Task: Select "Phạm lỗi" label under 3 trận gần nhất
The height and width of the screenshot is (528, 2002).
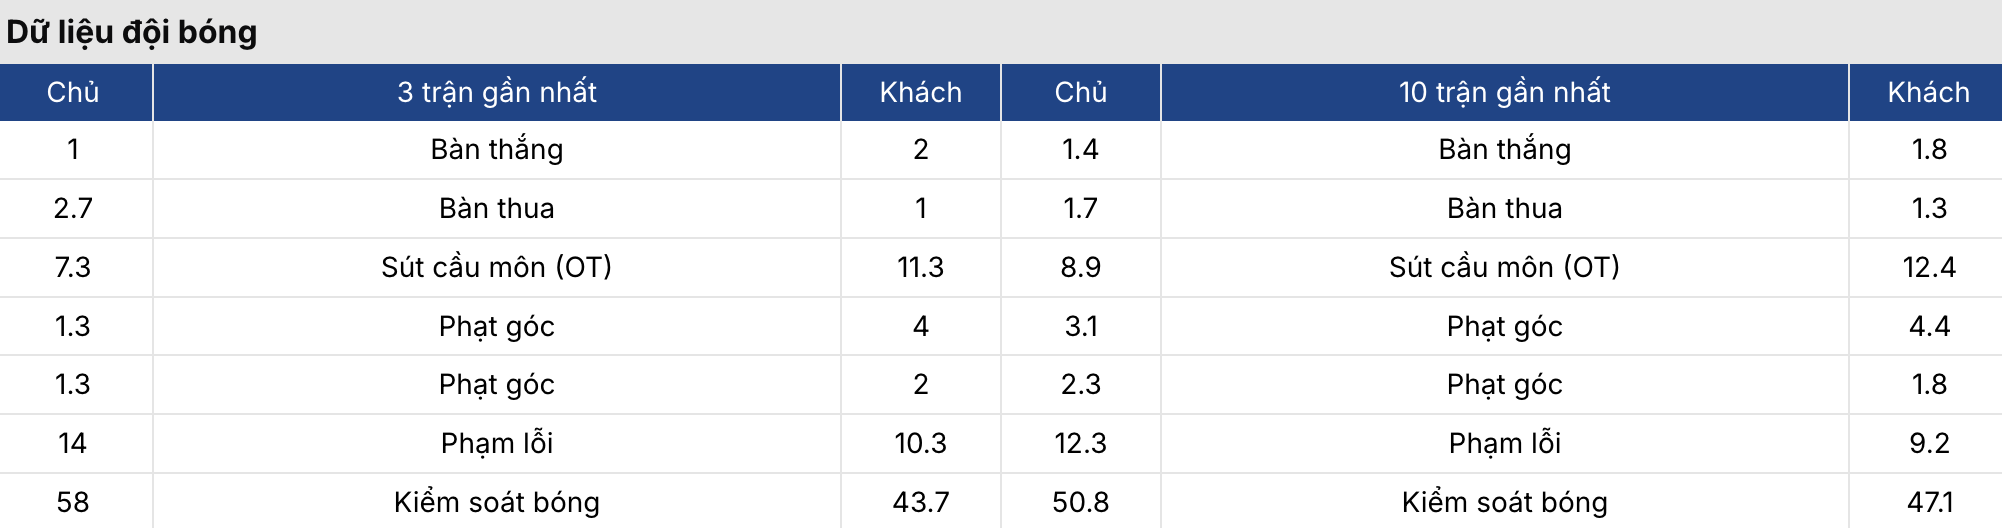Action: coord(496,443)
